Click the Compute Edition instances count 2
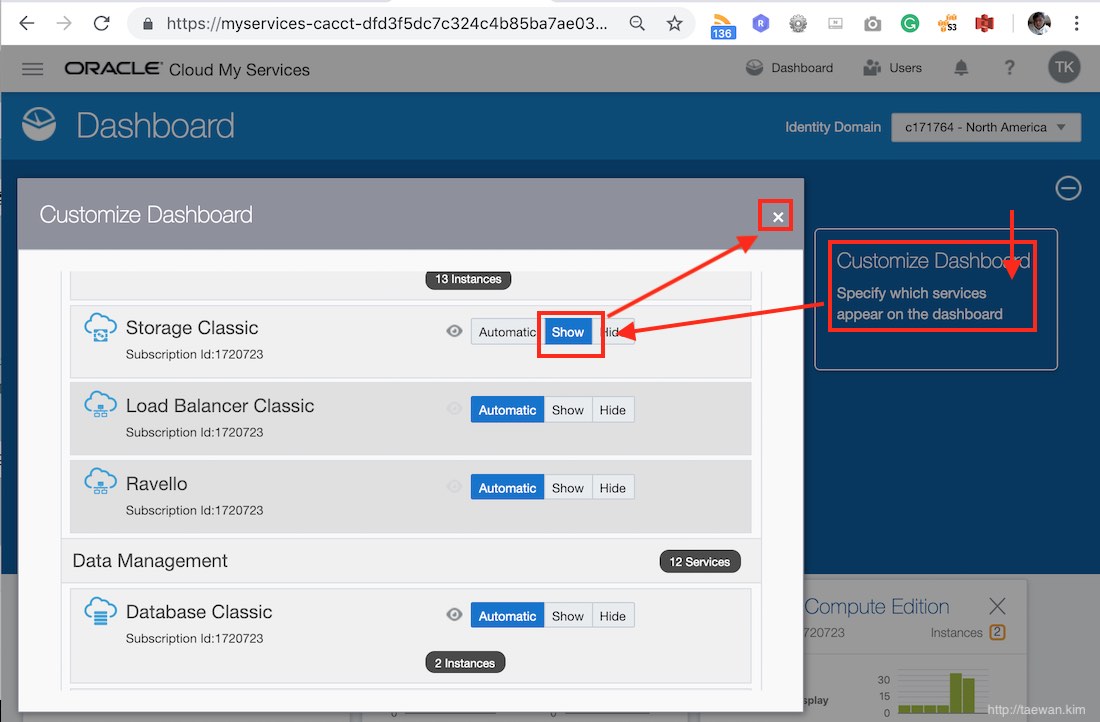The image size is (1100, 722). click(997, 632)
